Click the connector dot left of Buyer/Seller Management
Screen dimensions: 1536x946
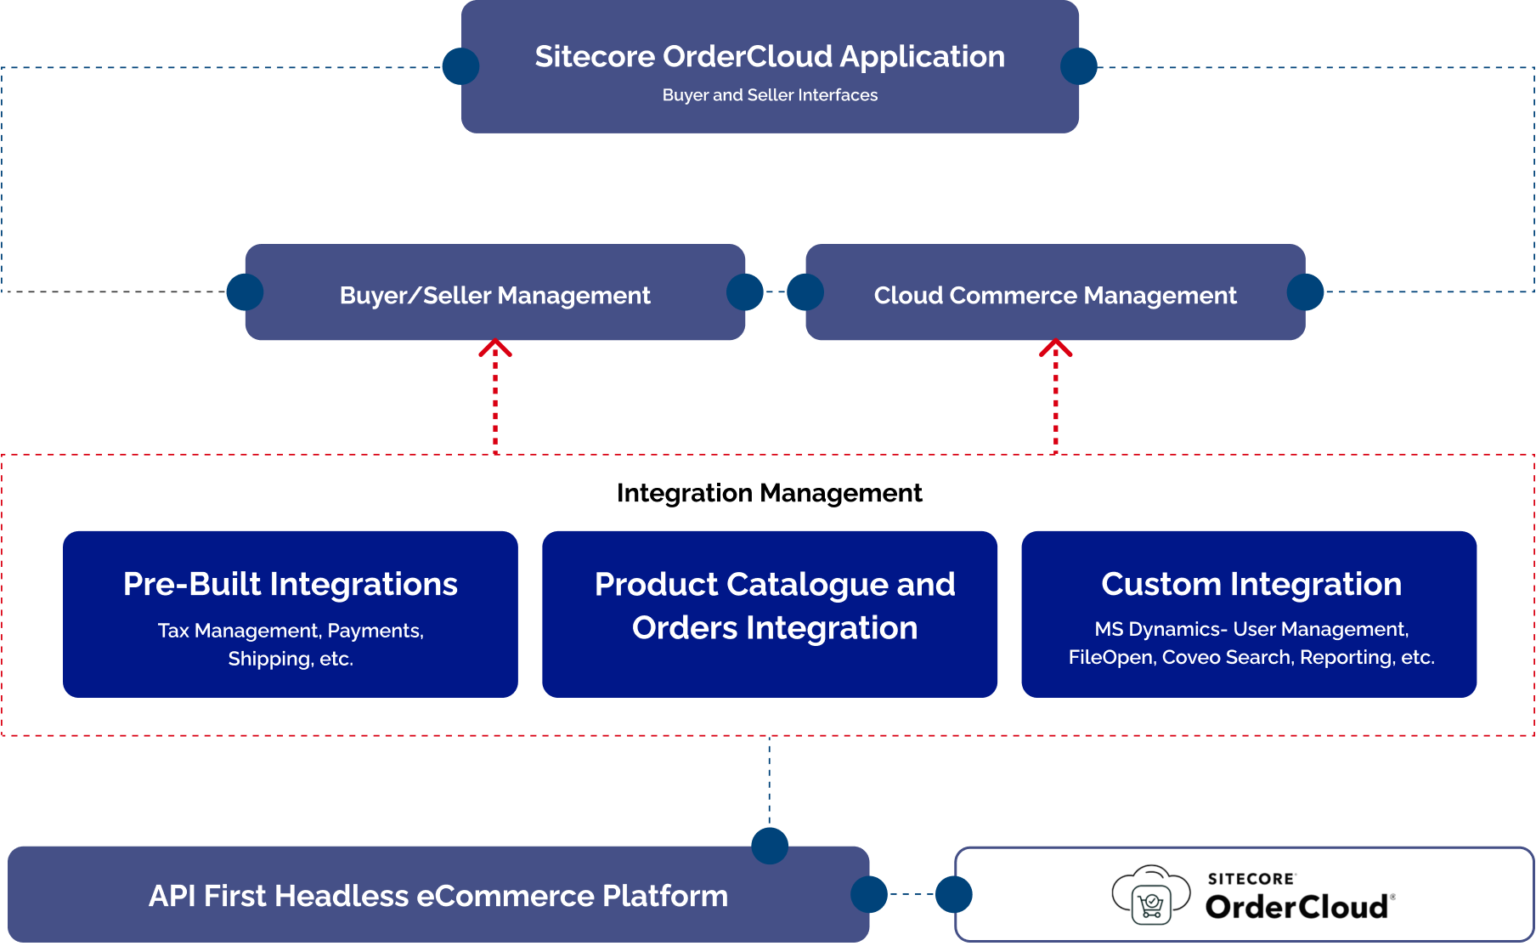tap(243, 292)
